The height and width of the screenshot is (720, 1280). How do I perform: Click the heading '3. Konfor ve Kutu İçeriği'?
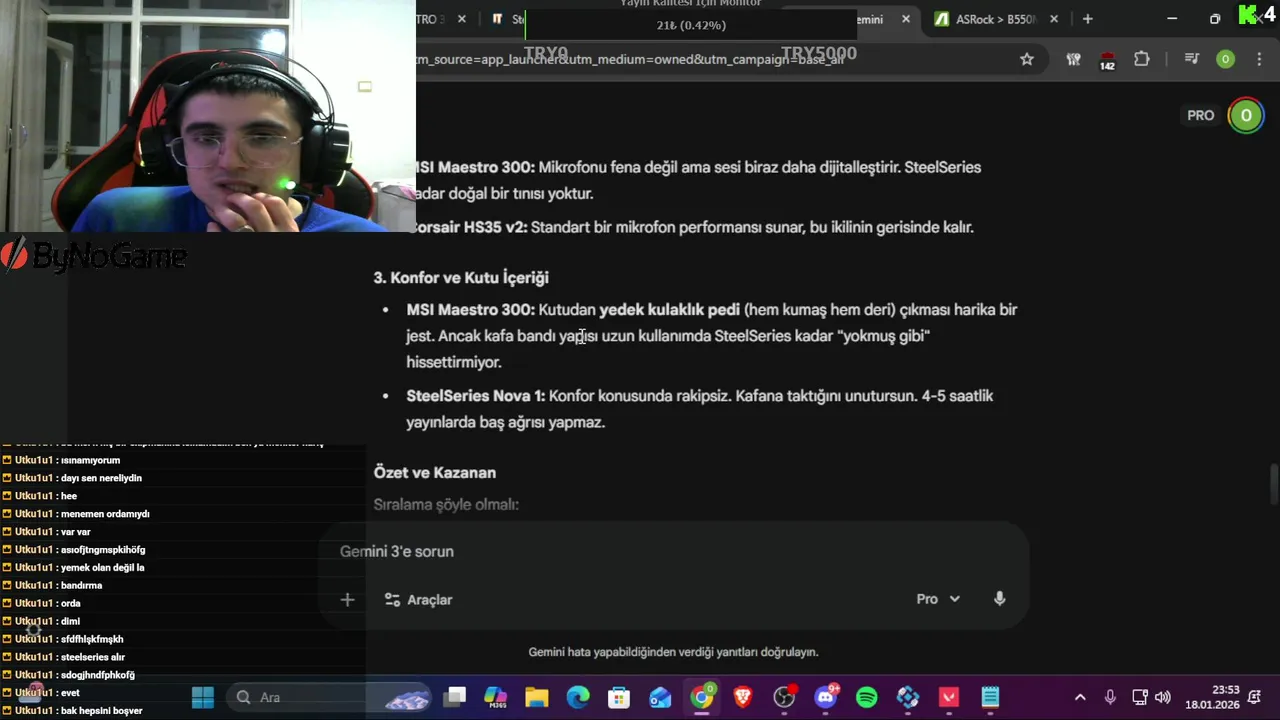pos(461,277)
